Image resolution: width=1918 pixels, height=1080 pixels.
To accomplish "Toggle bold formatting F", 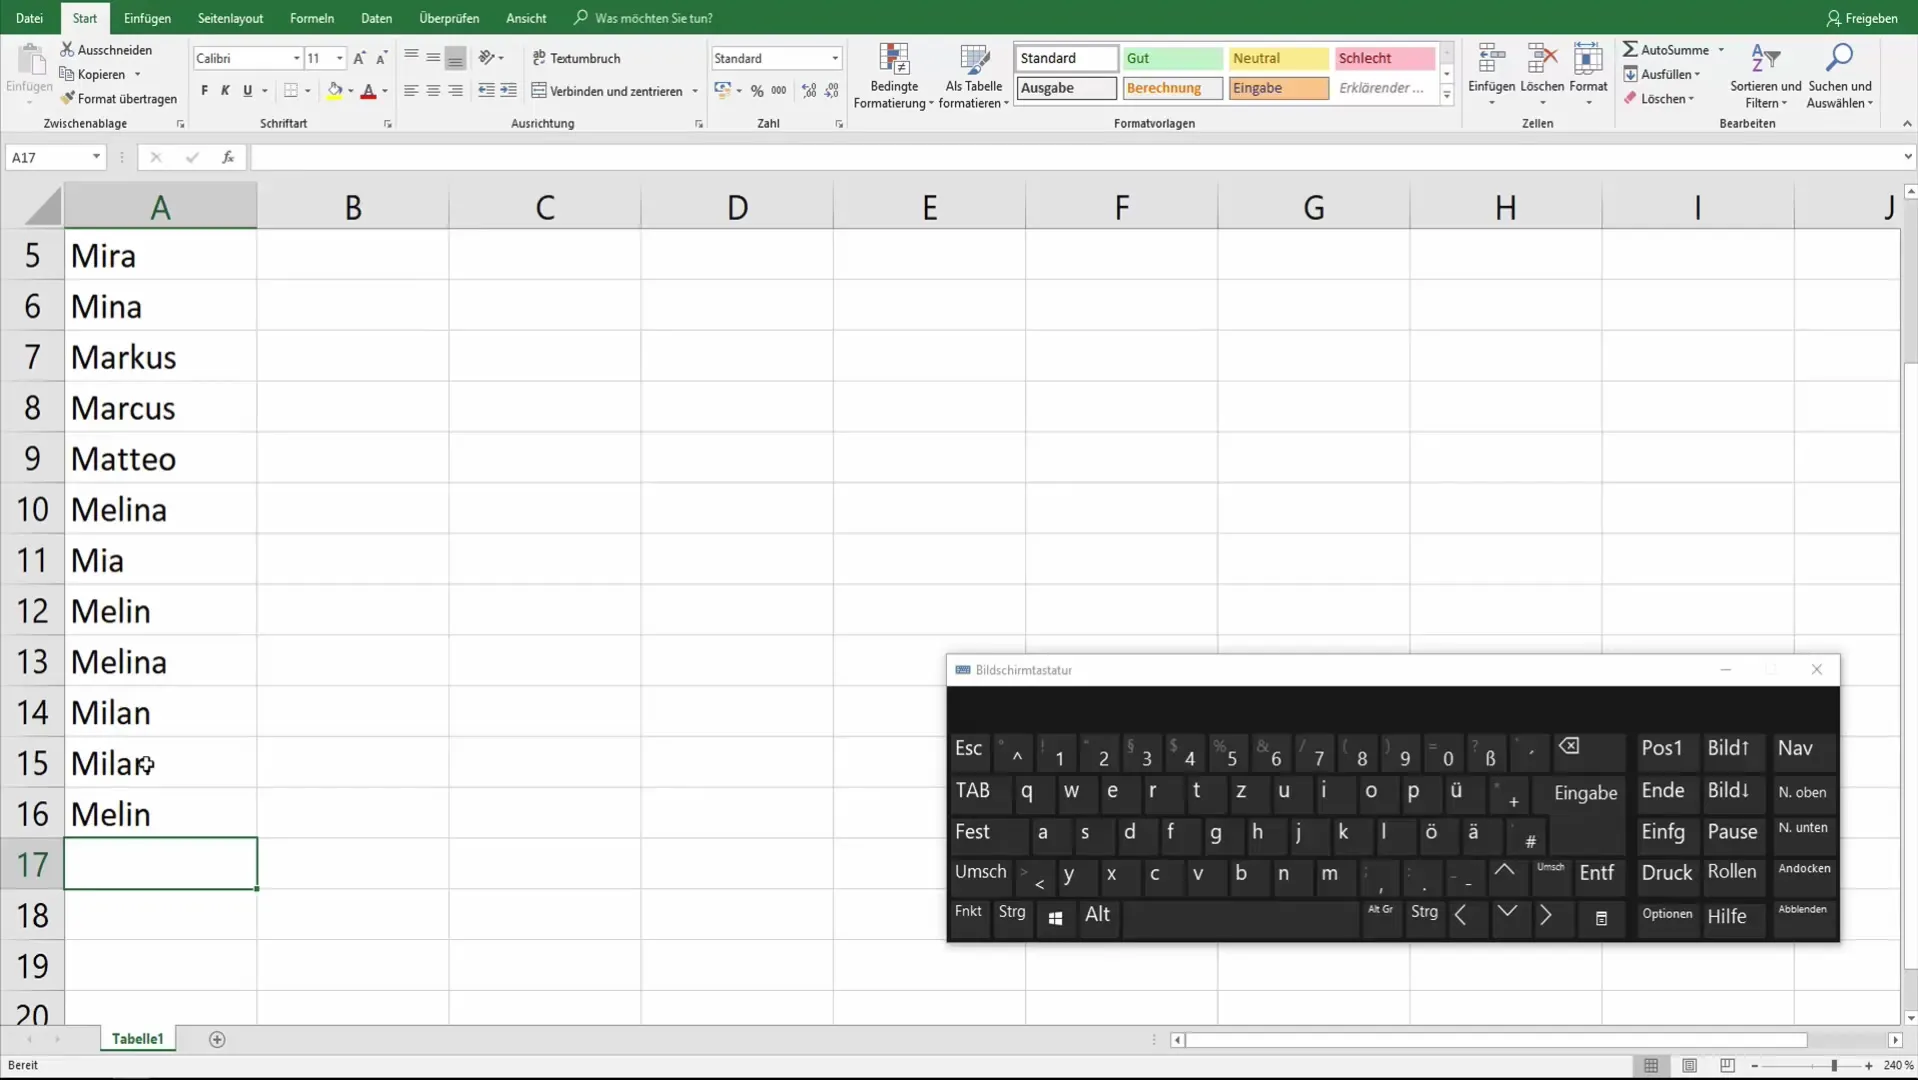I will tap(204, 91).
